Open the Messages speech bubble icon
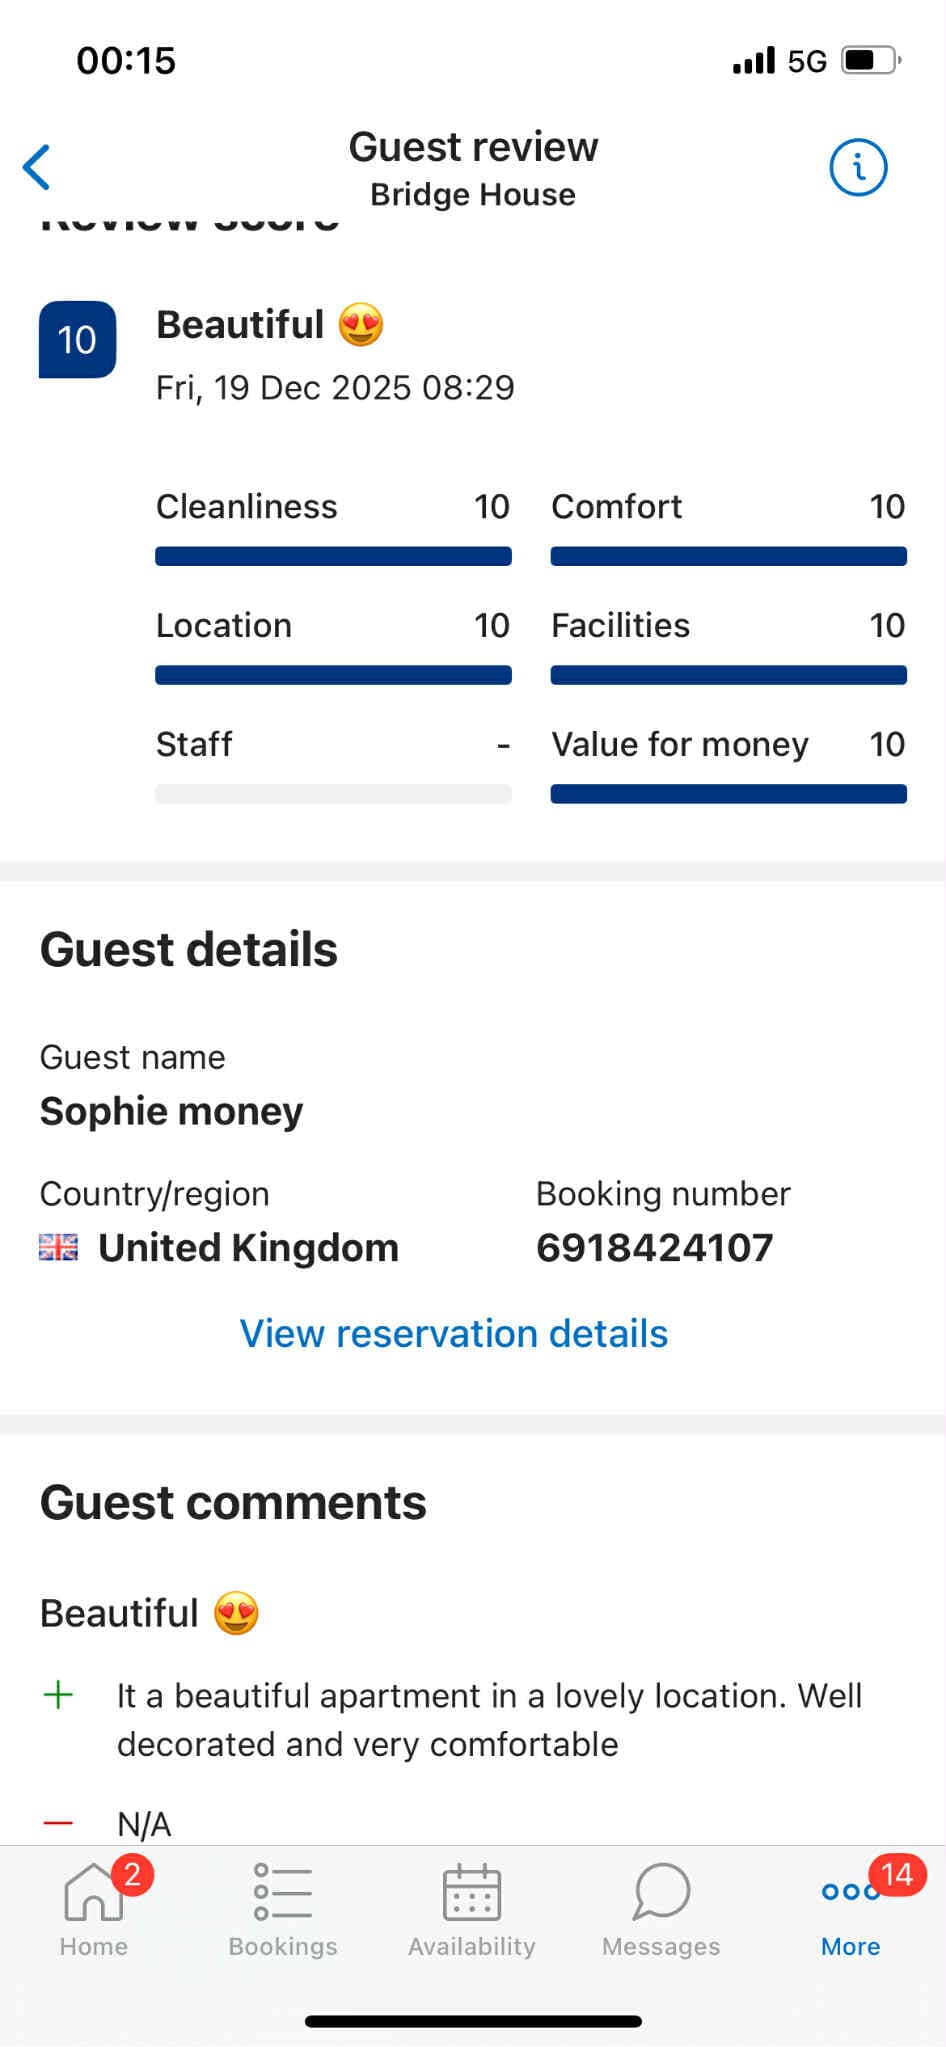946x2047 pixels. coord(661,1892)
